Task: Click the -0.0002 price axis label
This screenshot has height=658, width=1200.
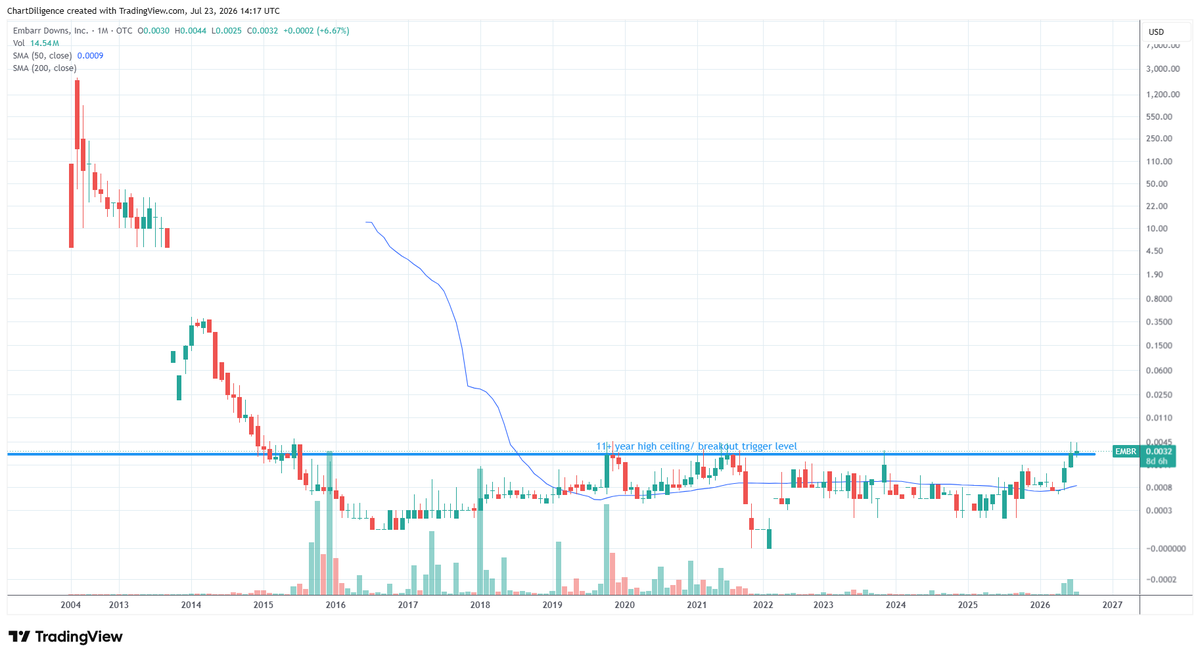Action: pyautogui.click(x=1161, y=580)
